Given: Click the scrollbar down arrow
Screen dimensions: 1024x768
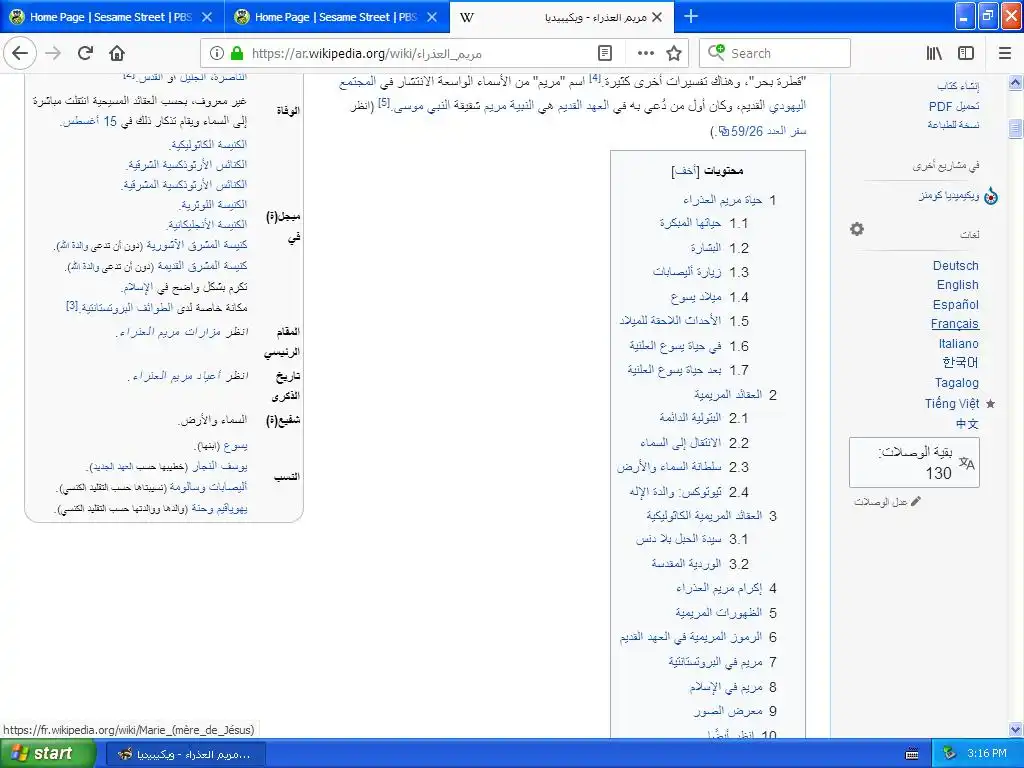Looking at the screenshot, I should pos(1015,729).
